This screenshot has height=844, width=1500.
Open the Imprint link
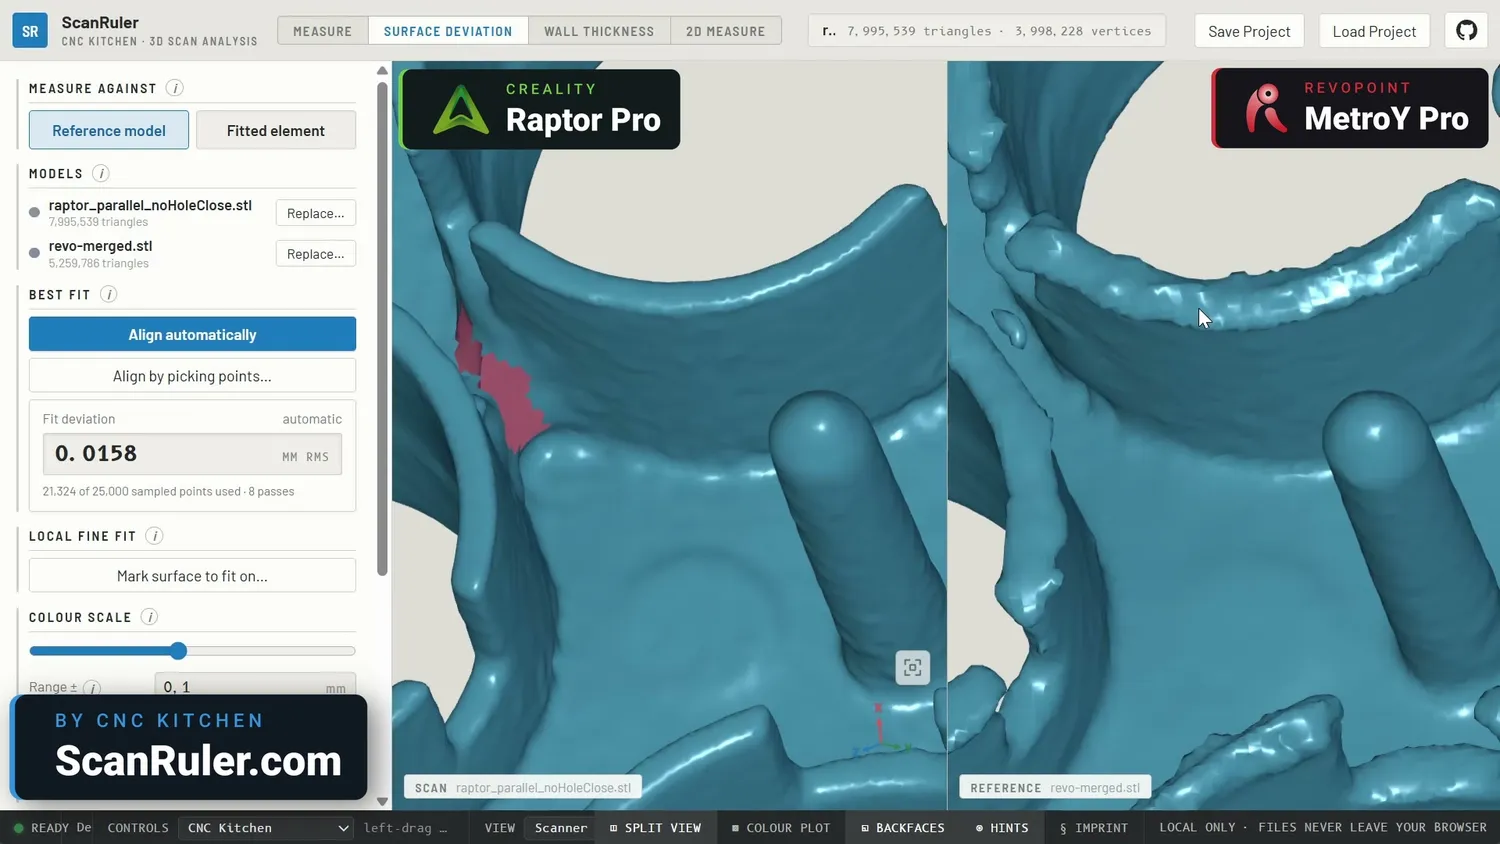click(1093, 828)
